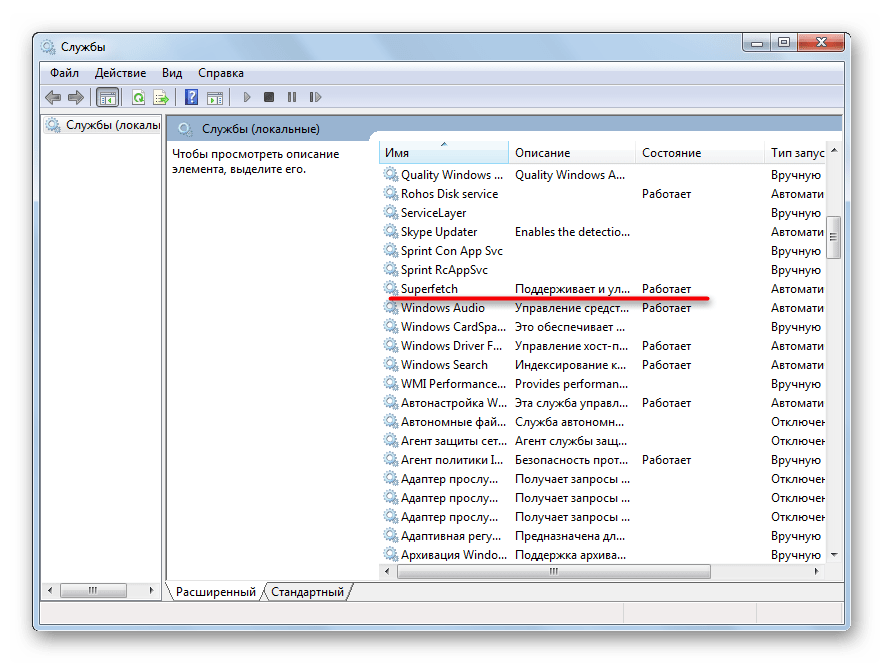This screenshot has width=884, height=664.
Task: Click the Refresh toolbar icon
Action: coord(138,97)
